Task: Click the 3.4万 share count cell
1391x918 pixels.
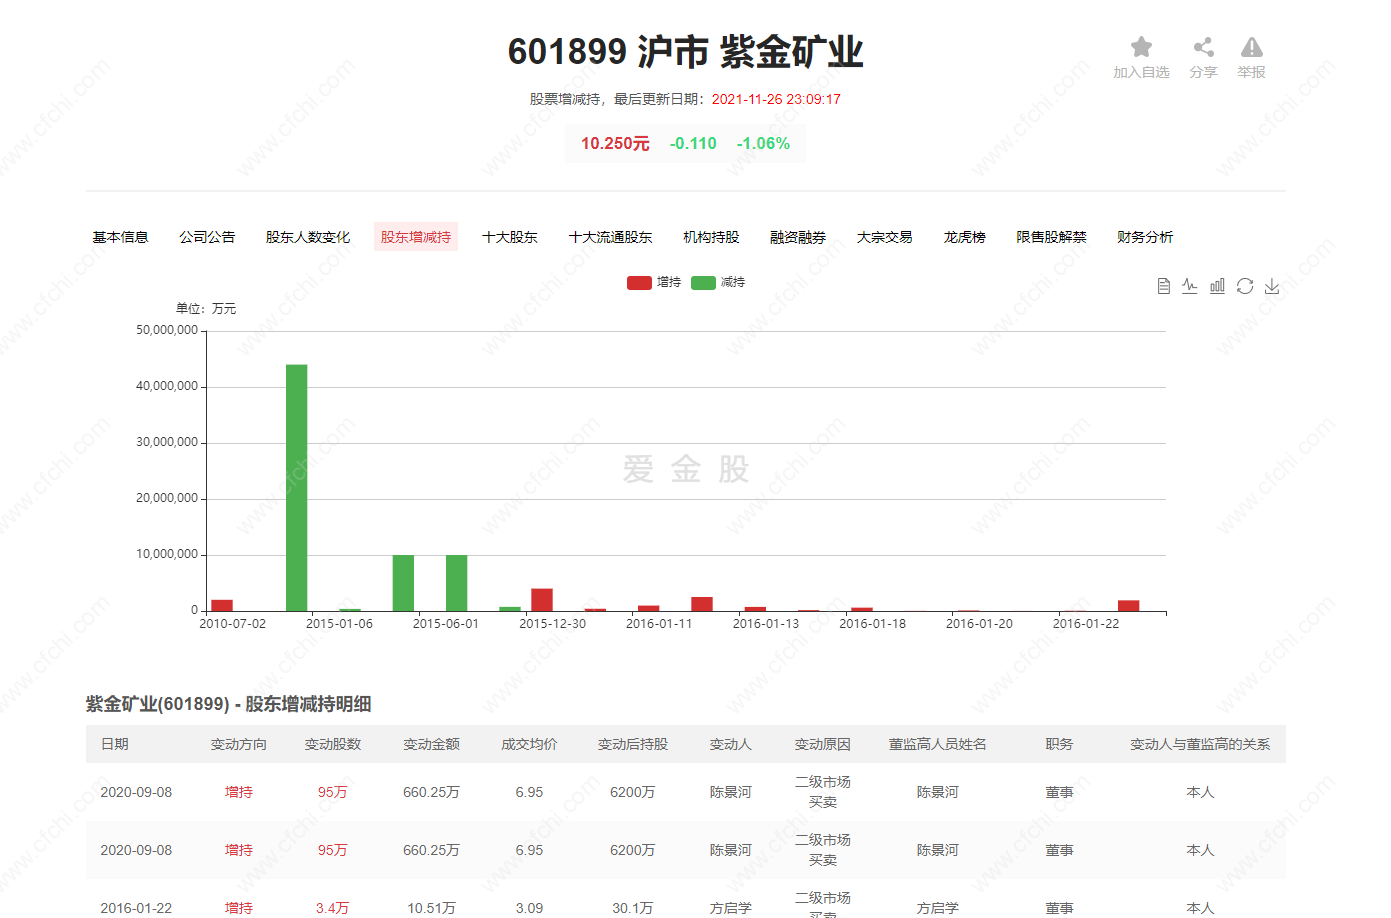Action: pyautogui.click(x=333, y=908)
